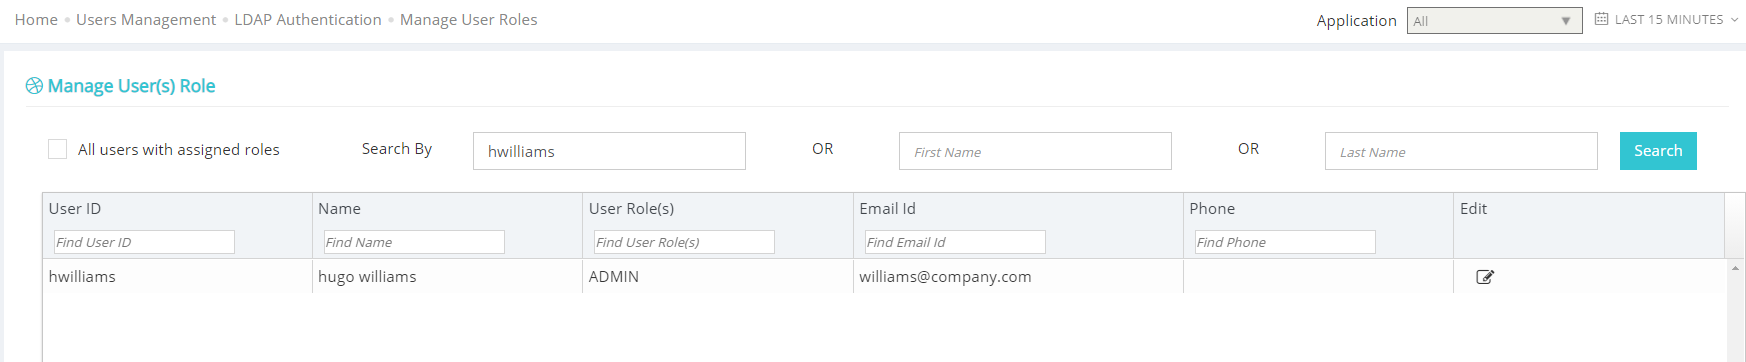1746x362 pixels.
Task: Expand the Last 15 Minutes time range chevron
Action: [x=1734, y=20]
